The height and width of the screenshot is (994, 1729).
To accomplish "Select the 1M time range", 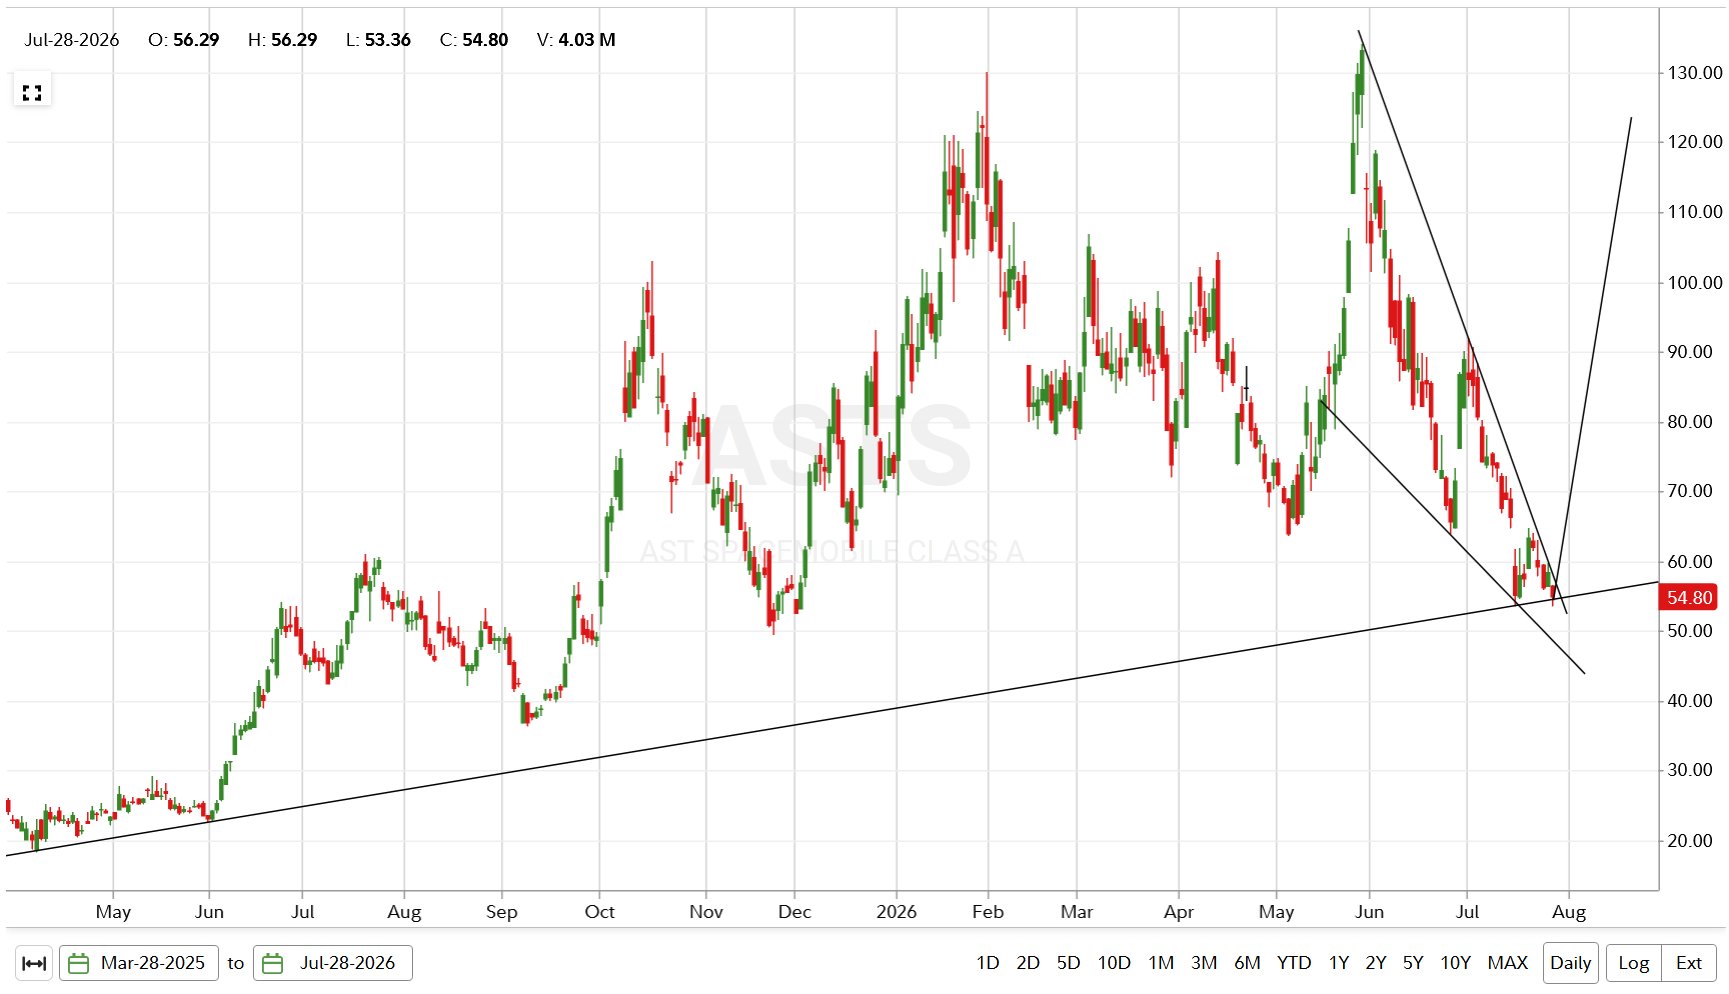I will pyautogui.click(x=1161, y=963).
